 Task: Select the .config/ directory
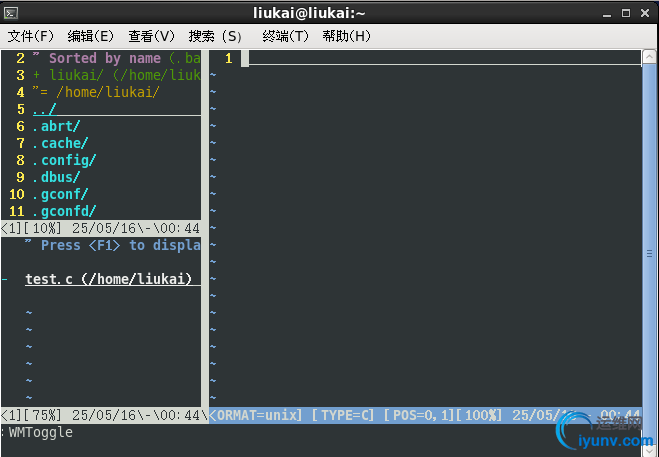[x=64, y=160]
